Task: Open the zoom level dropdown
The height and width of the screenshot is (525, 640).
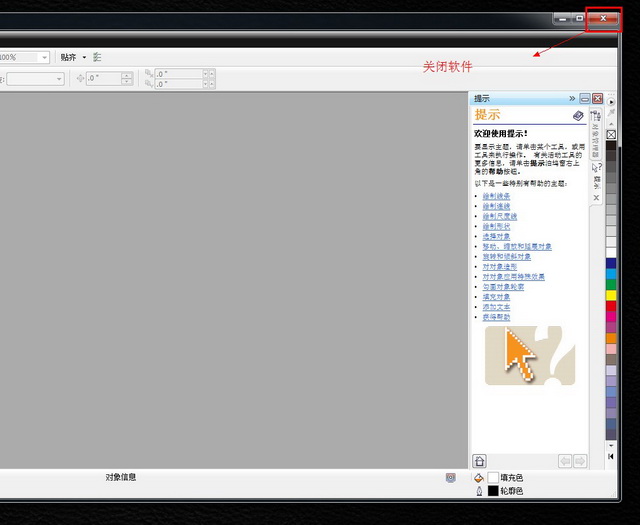Action: point(44,58)
